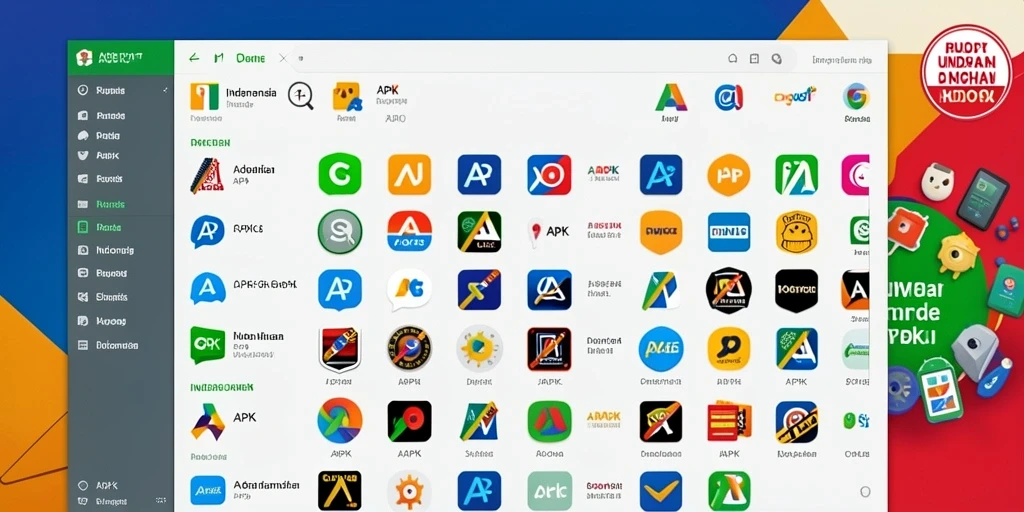Open the red-yellow stacked boxes icon
This screenshot has width=1024, height=512.
(x=728, y=421)
